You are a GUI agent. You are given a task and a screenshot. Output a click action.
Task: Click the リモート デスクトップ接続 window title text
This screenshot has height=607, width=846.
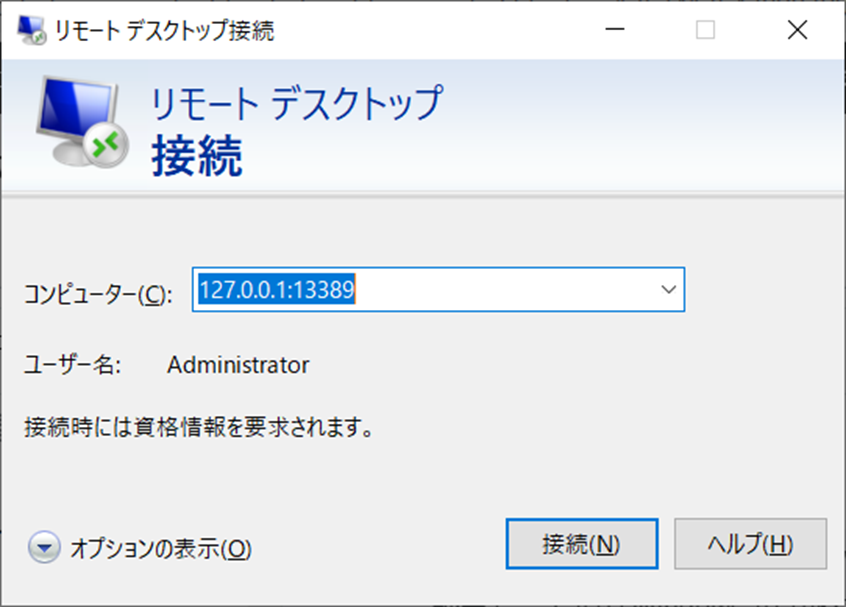click(x=165, y=30)
